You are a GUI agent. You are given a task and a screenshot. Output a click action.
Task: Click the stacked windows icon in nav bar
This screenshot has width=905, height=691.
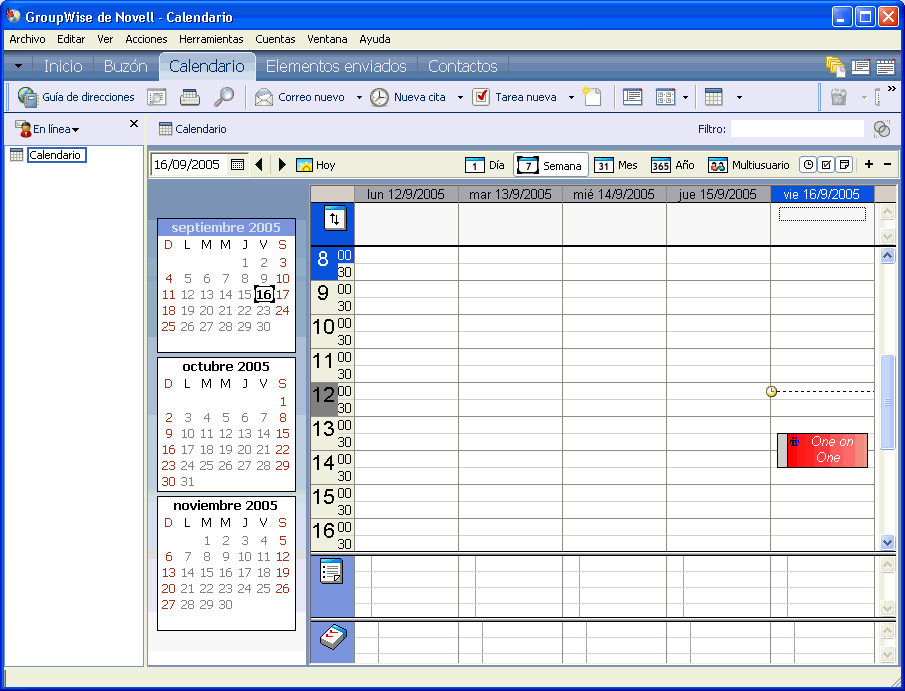click(835, 66)
